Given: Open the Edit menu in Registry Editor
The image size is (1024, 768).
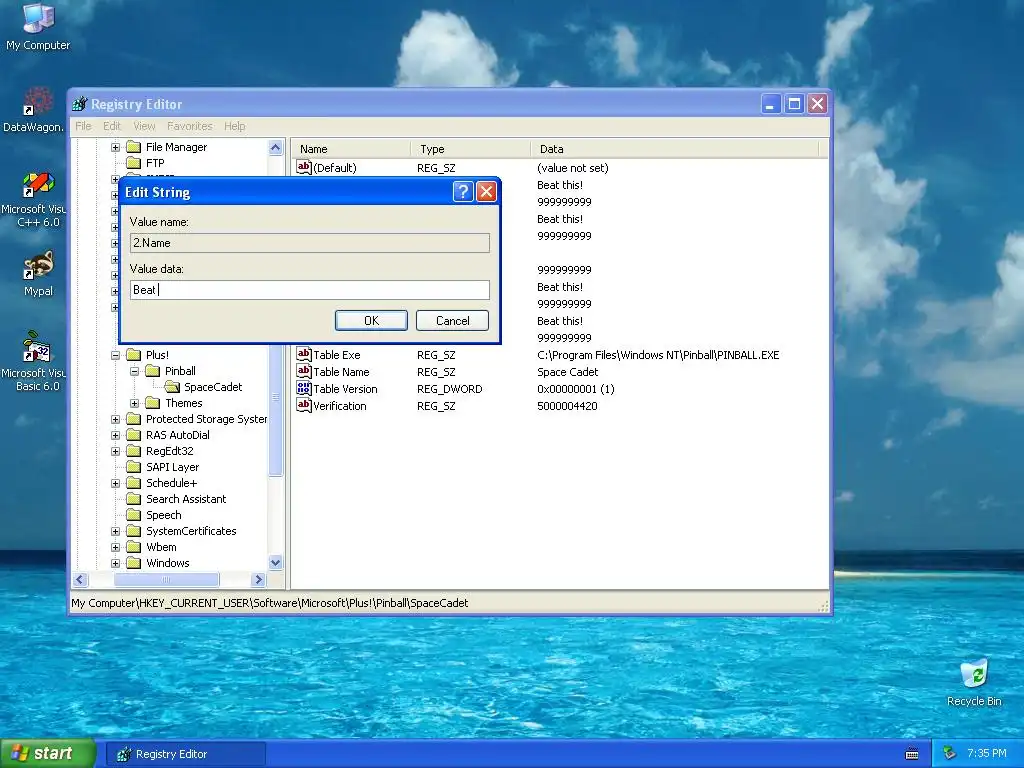Looking at the screenshot, I should click(112, 126).
